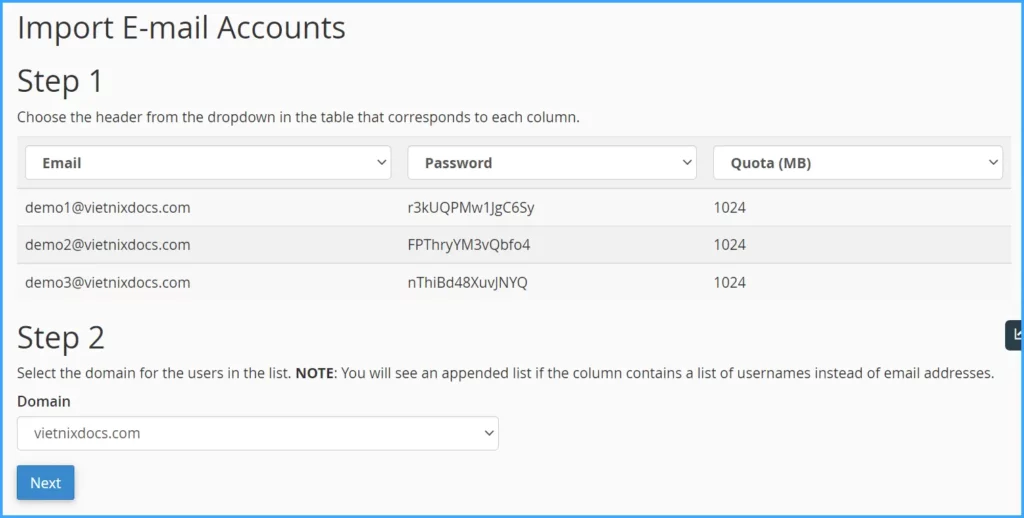Click the 1024 quota for demo2
Screen dimensions: 1024x518
click(730, 245)
